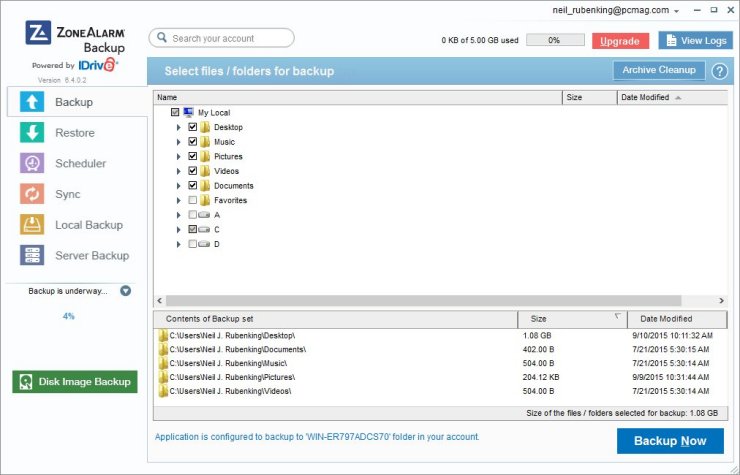Image resolution: width=740 pixels, height=475 pixels.
Task: Expand drive D tree node
Action: 178,245
